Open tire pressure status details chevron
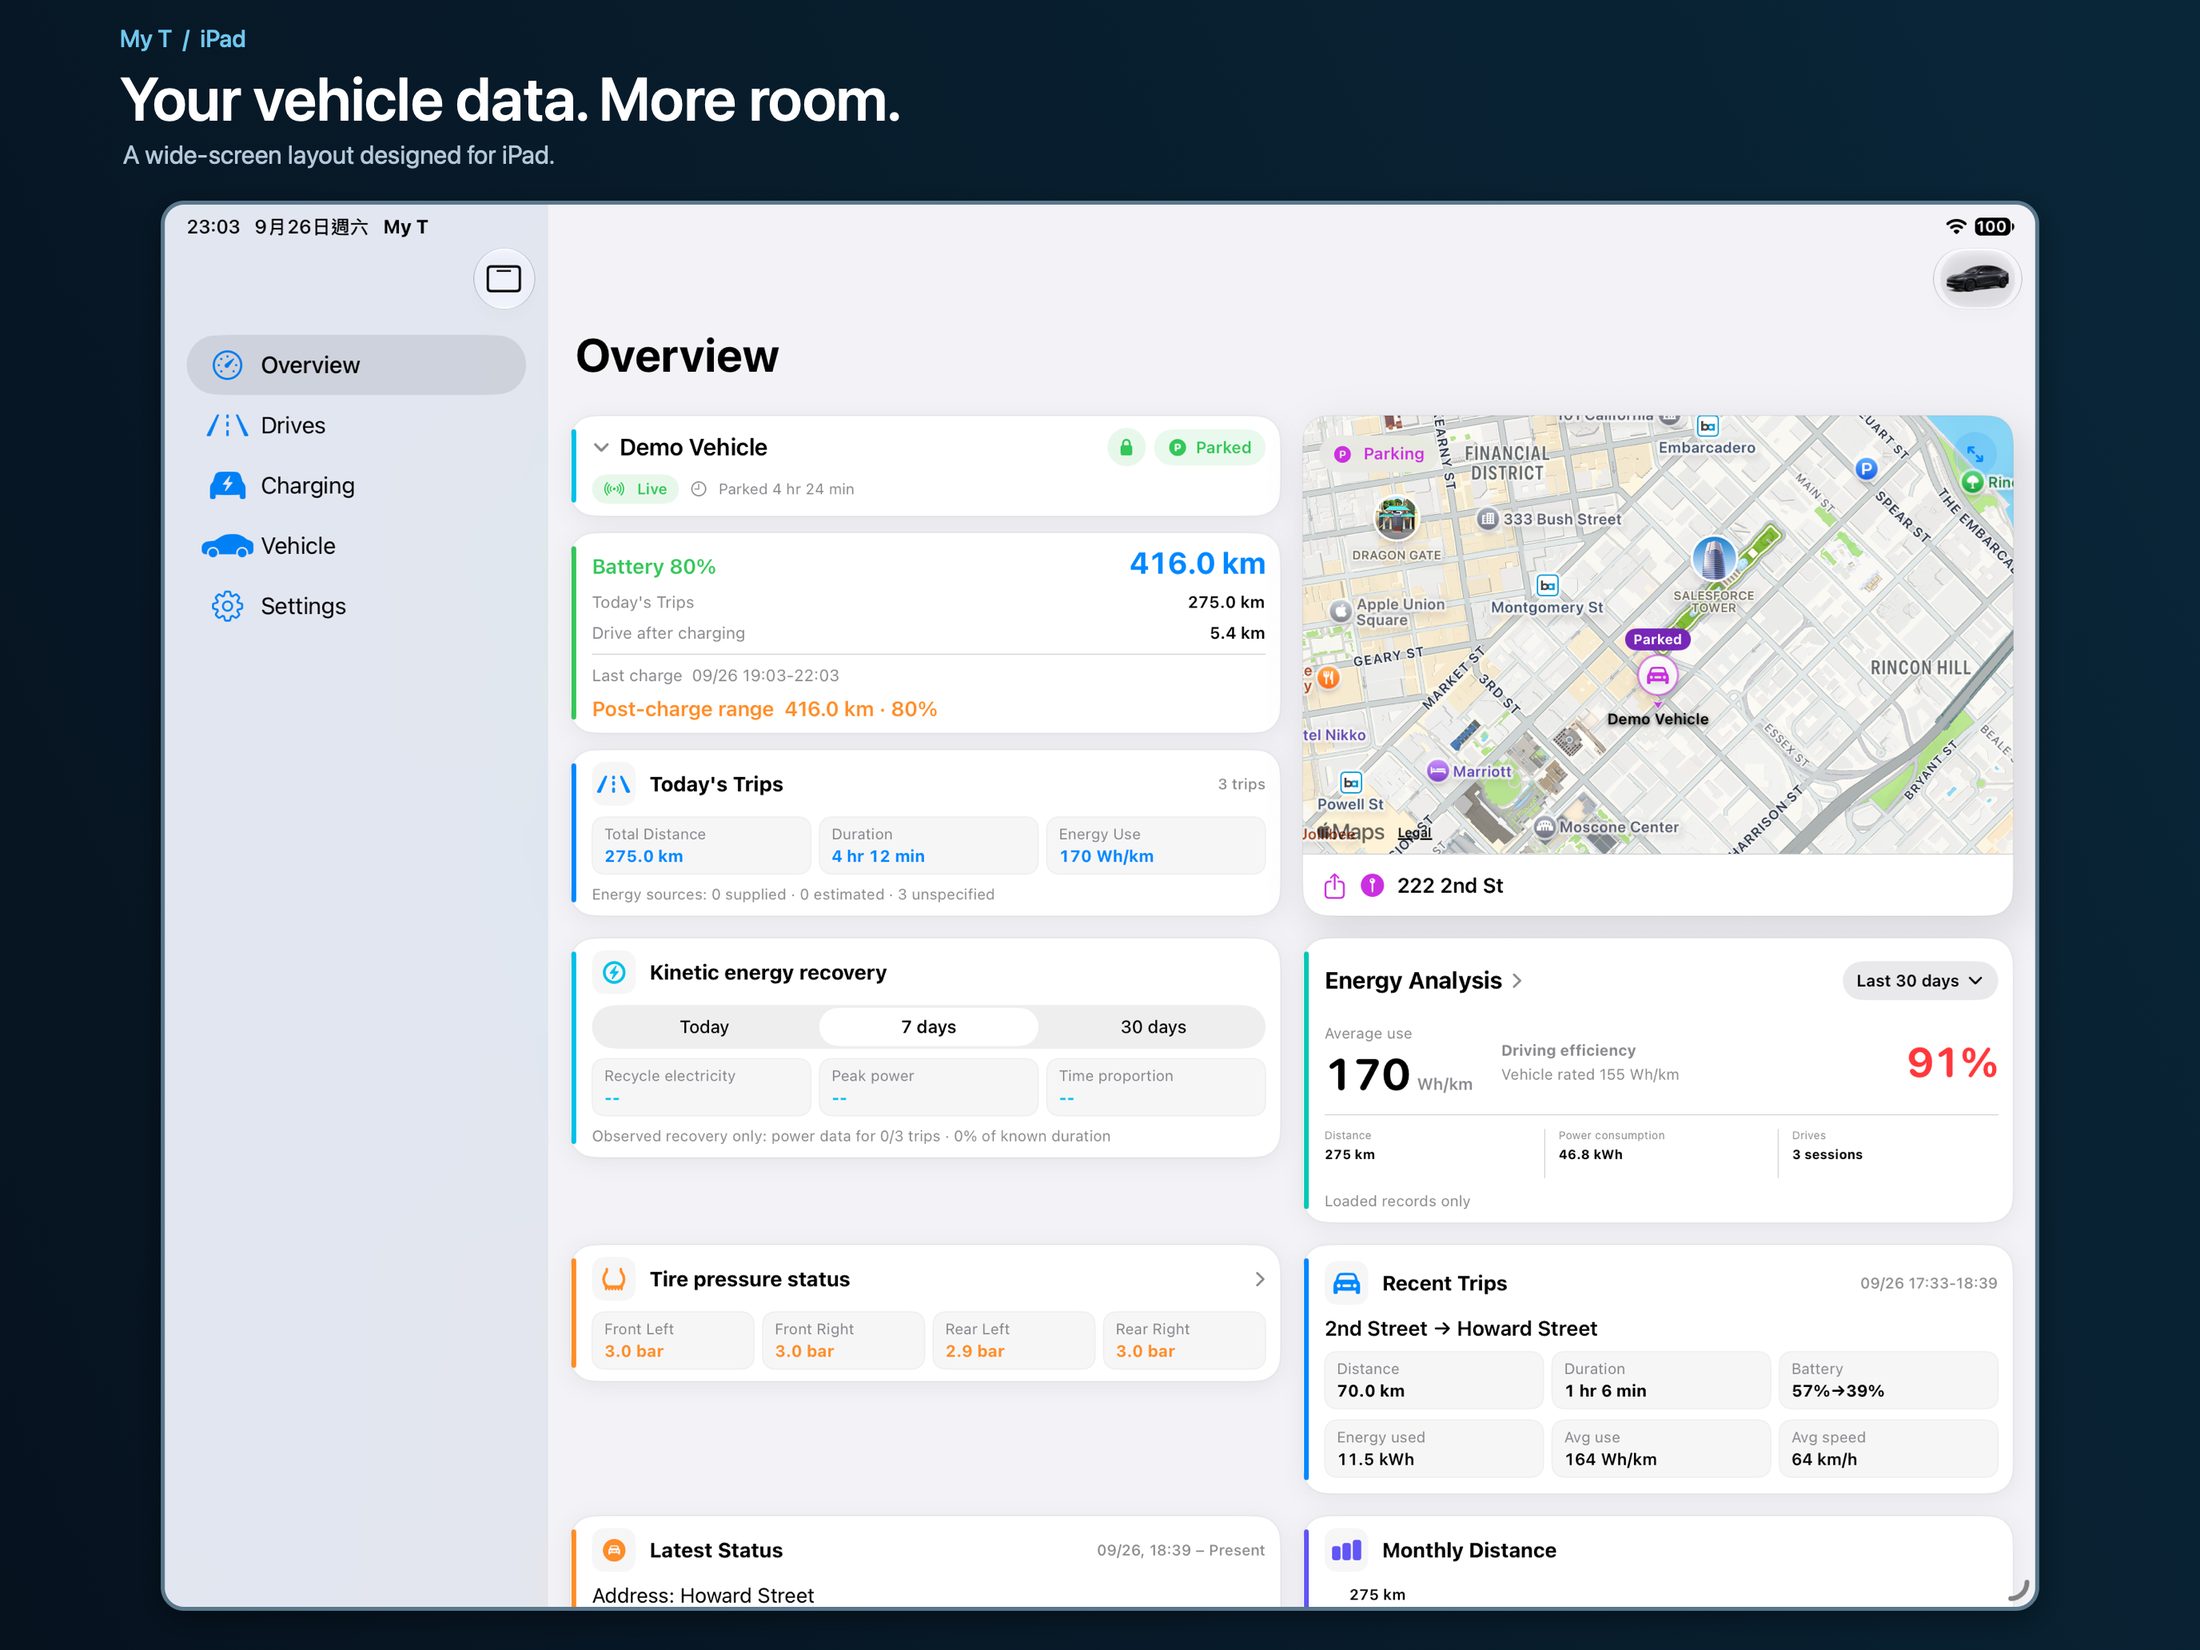 point(1259,1279)
